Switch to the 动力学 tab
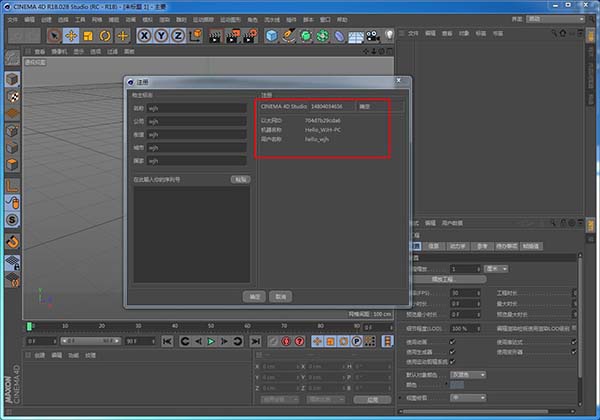 coord(457,246)
